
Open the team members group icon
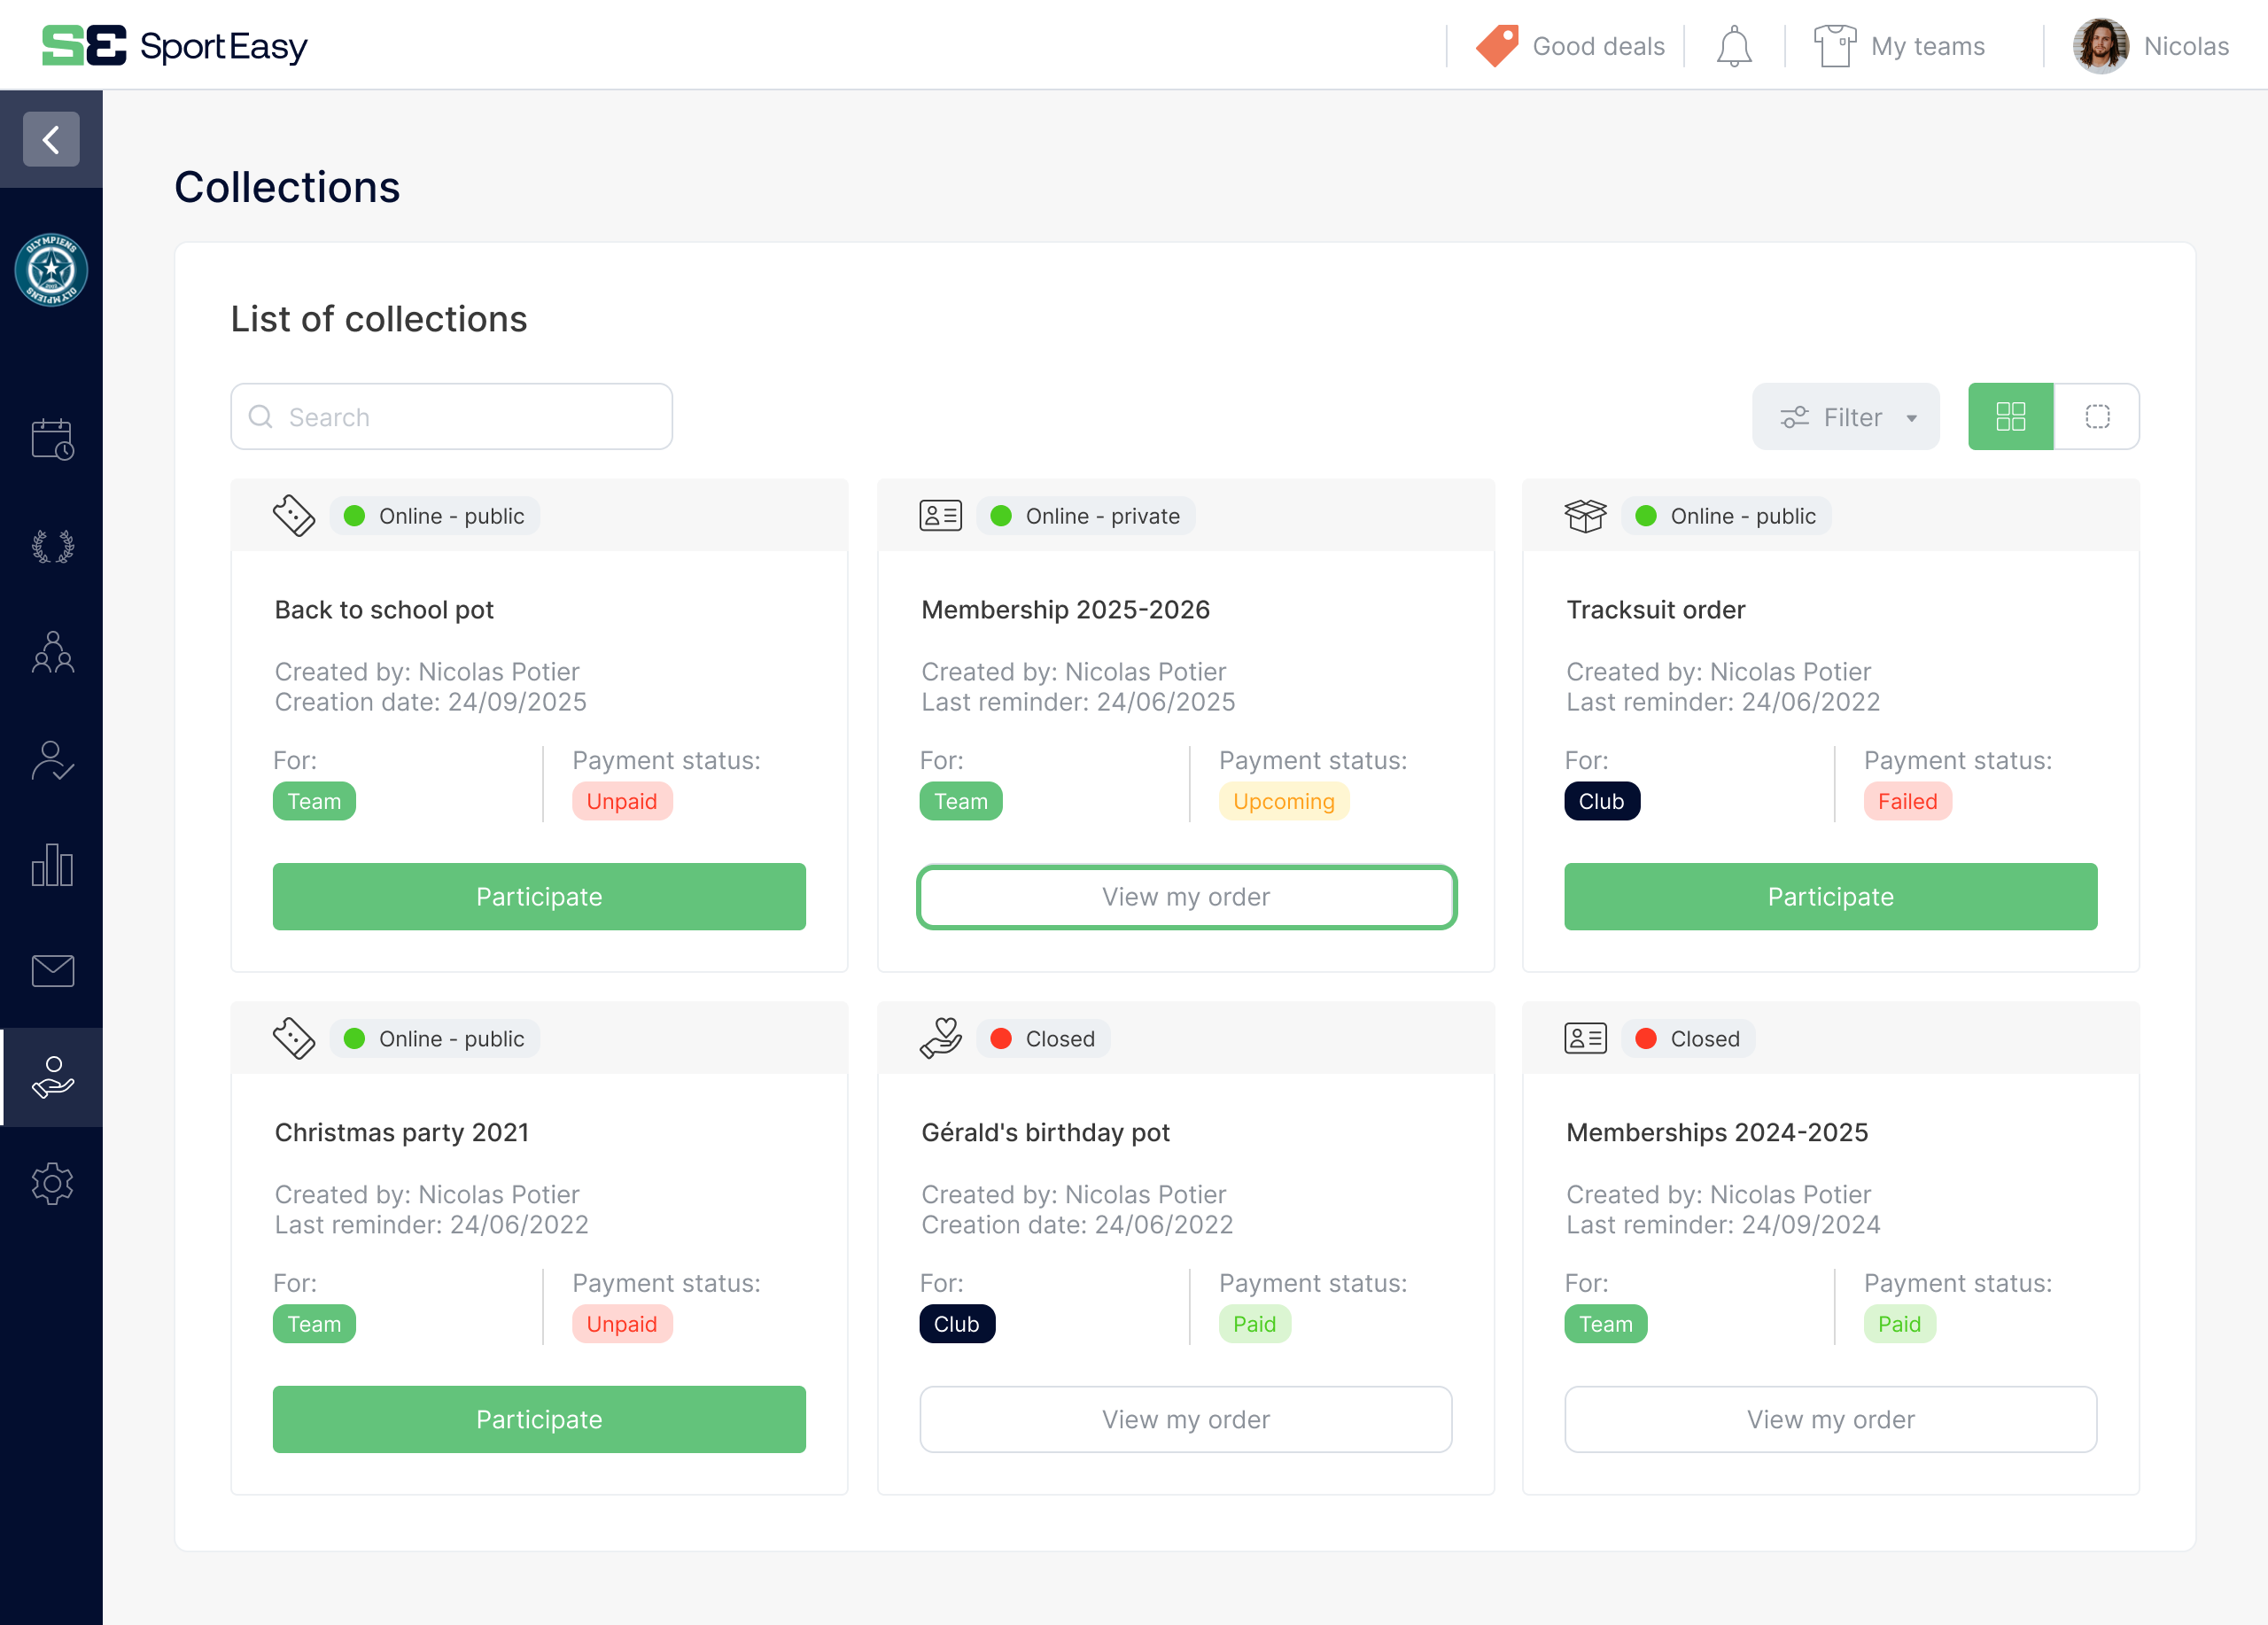(52, 652)
